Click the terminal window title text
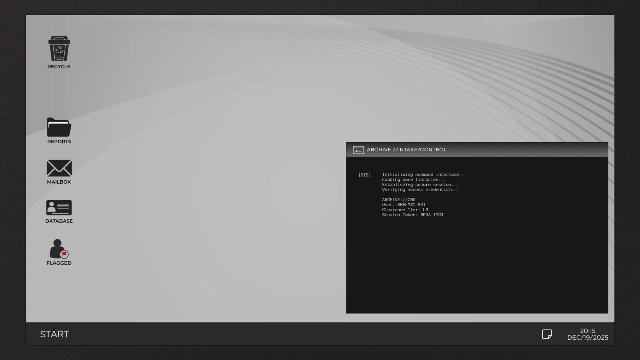Image resolution: width=640 pixels, height=360 pixels. pos(407,150)
